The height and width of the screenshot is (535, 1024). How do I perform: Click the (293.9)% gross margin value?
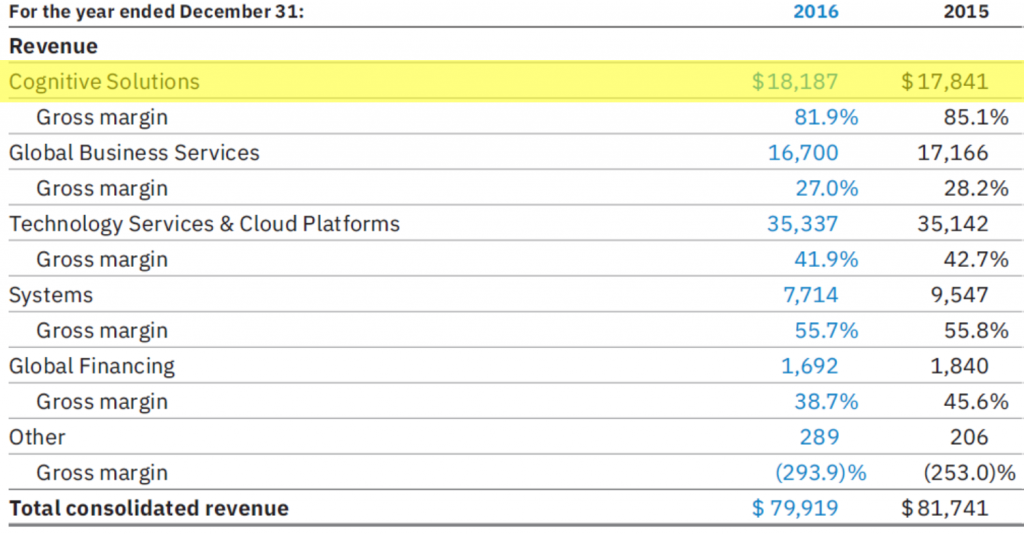817,472
